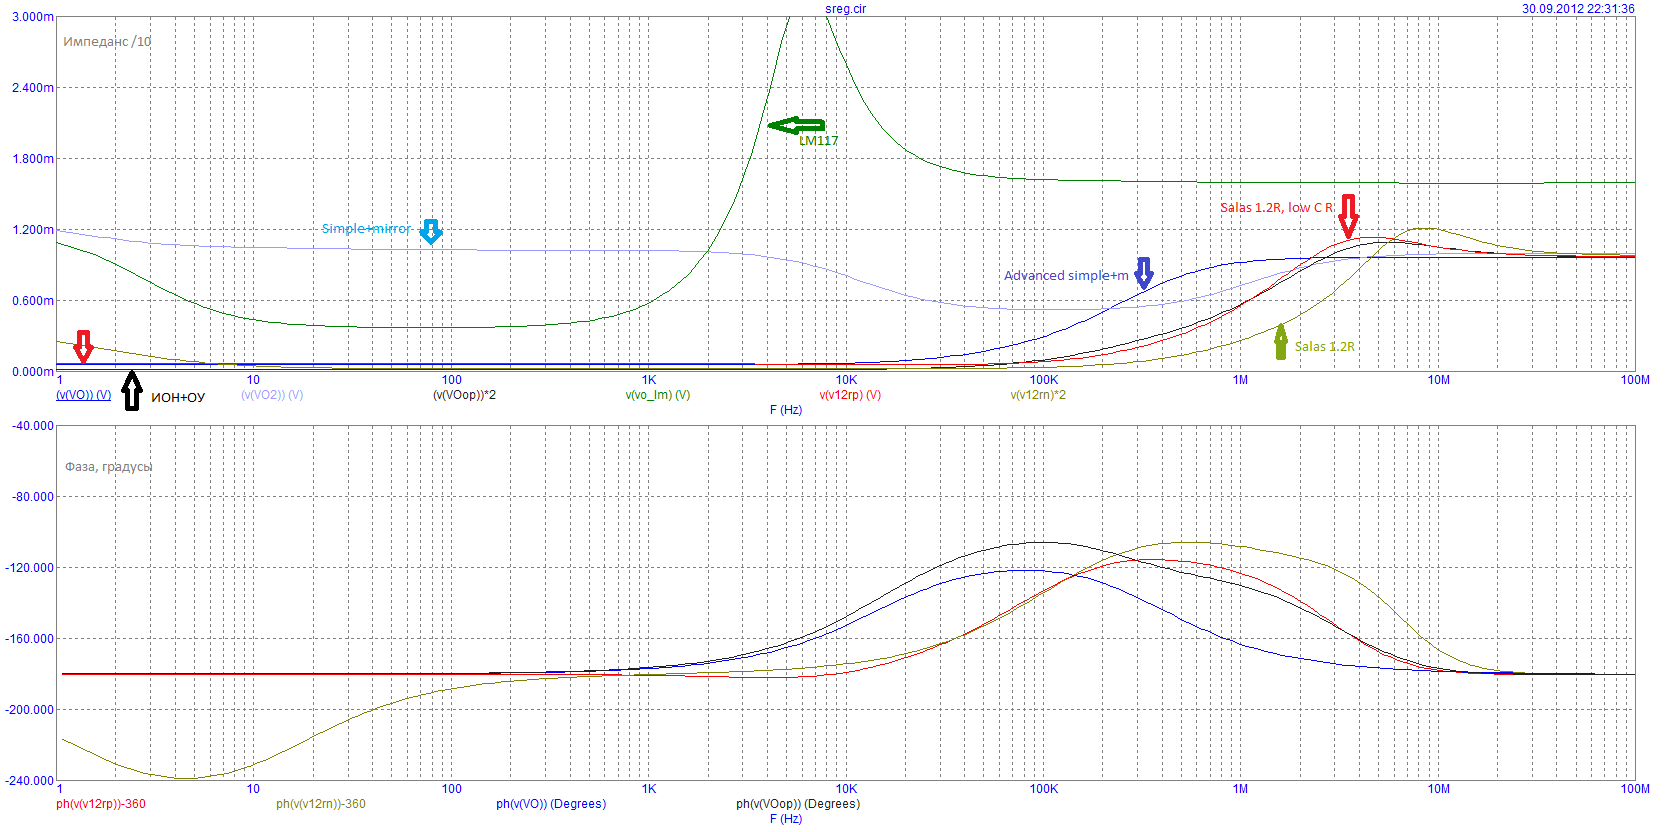
Task: Click the 30.09.2012 22:31:36 timestamp
Action: coord(1579,9)
